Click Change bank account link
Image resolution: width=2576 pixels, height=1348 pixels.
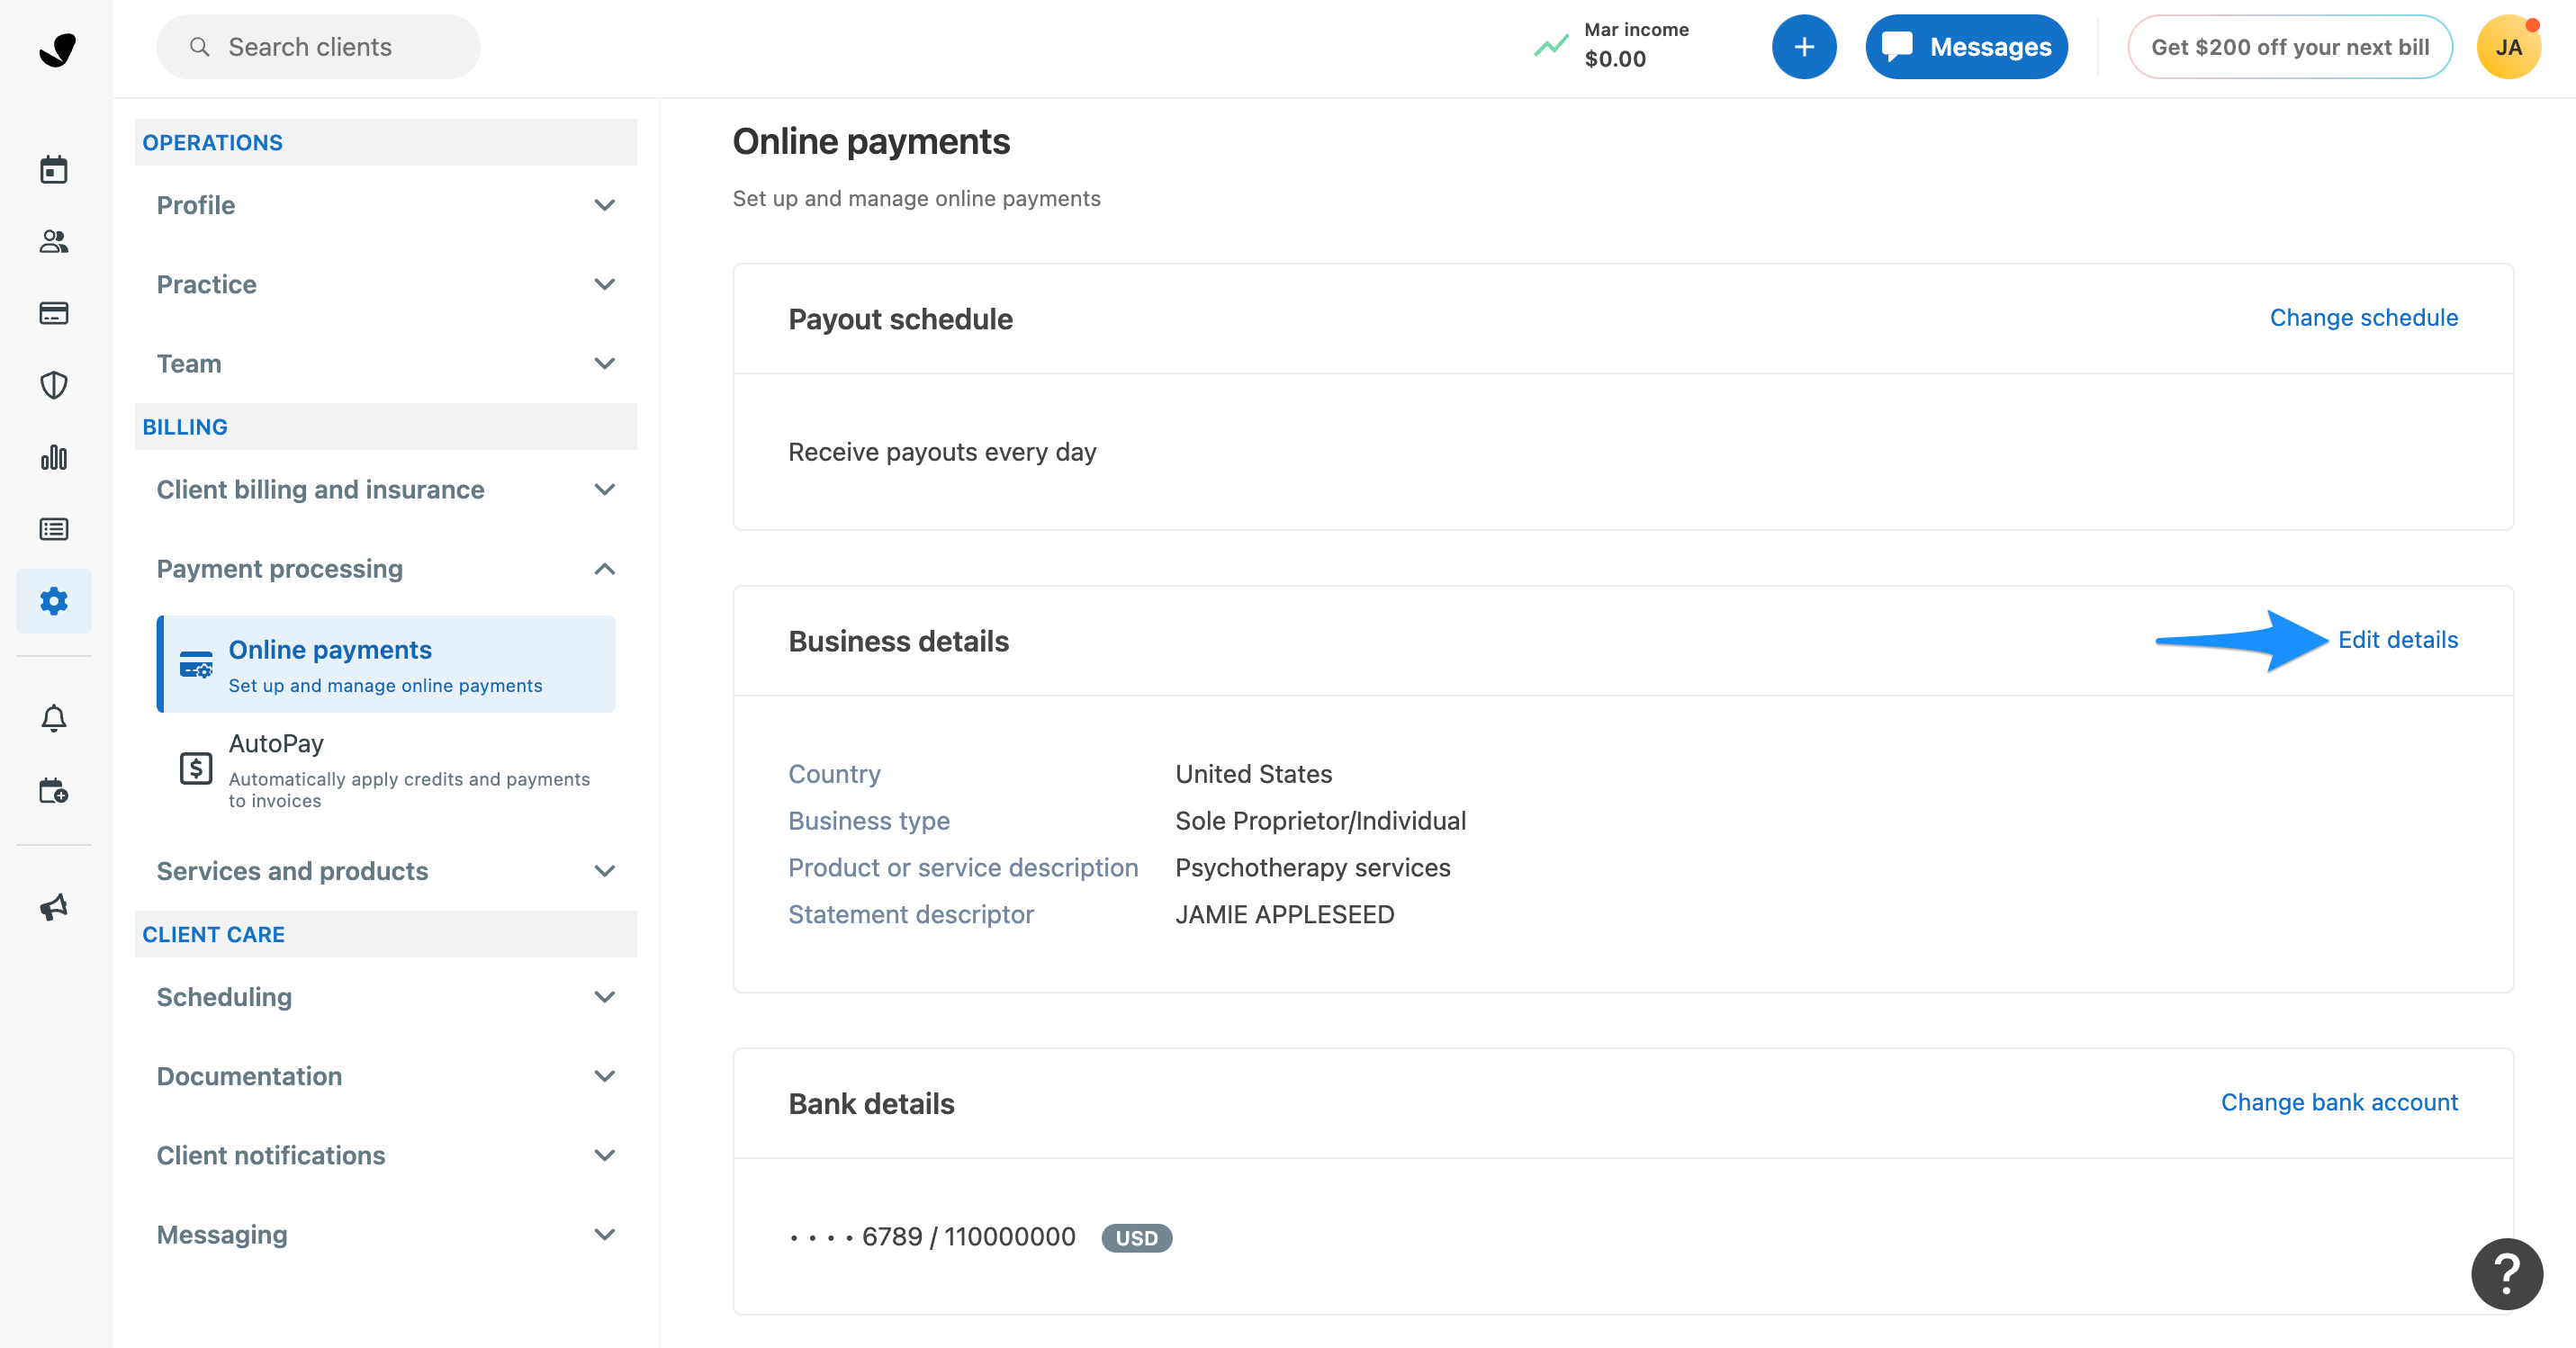pyautogui.click(x=2339, y=1102)
